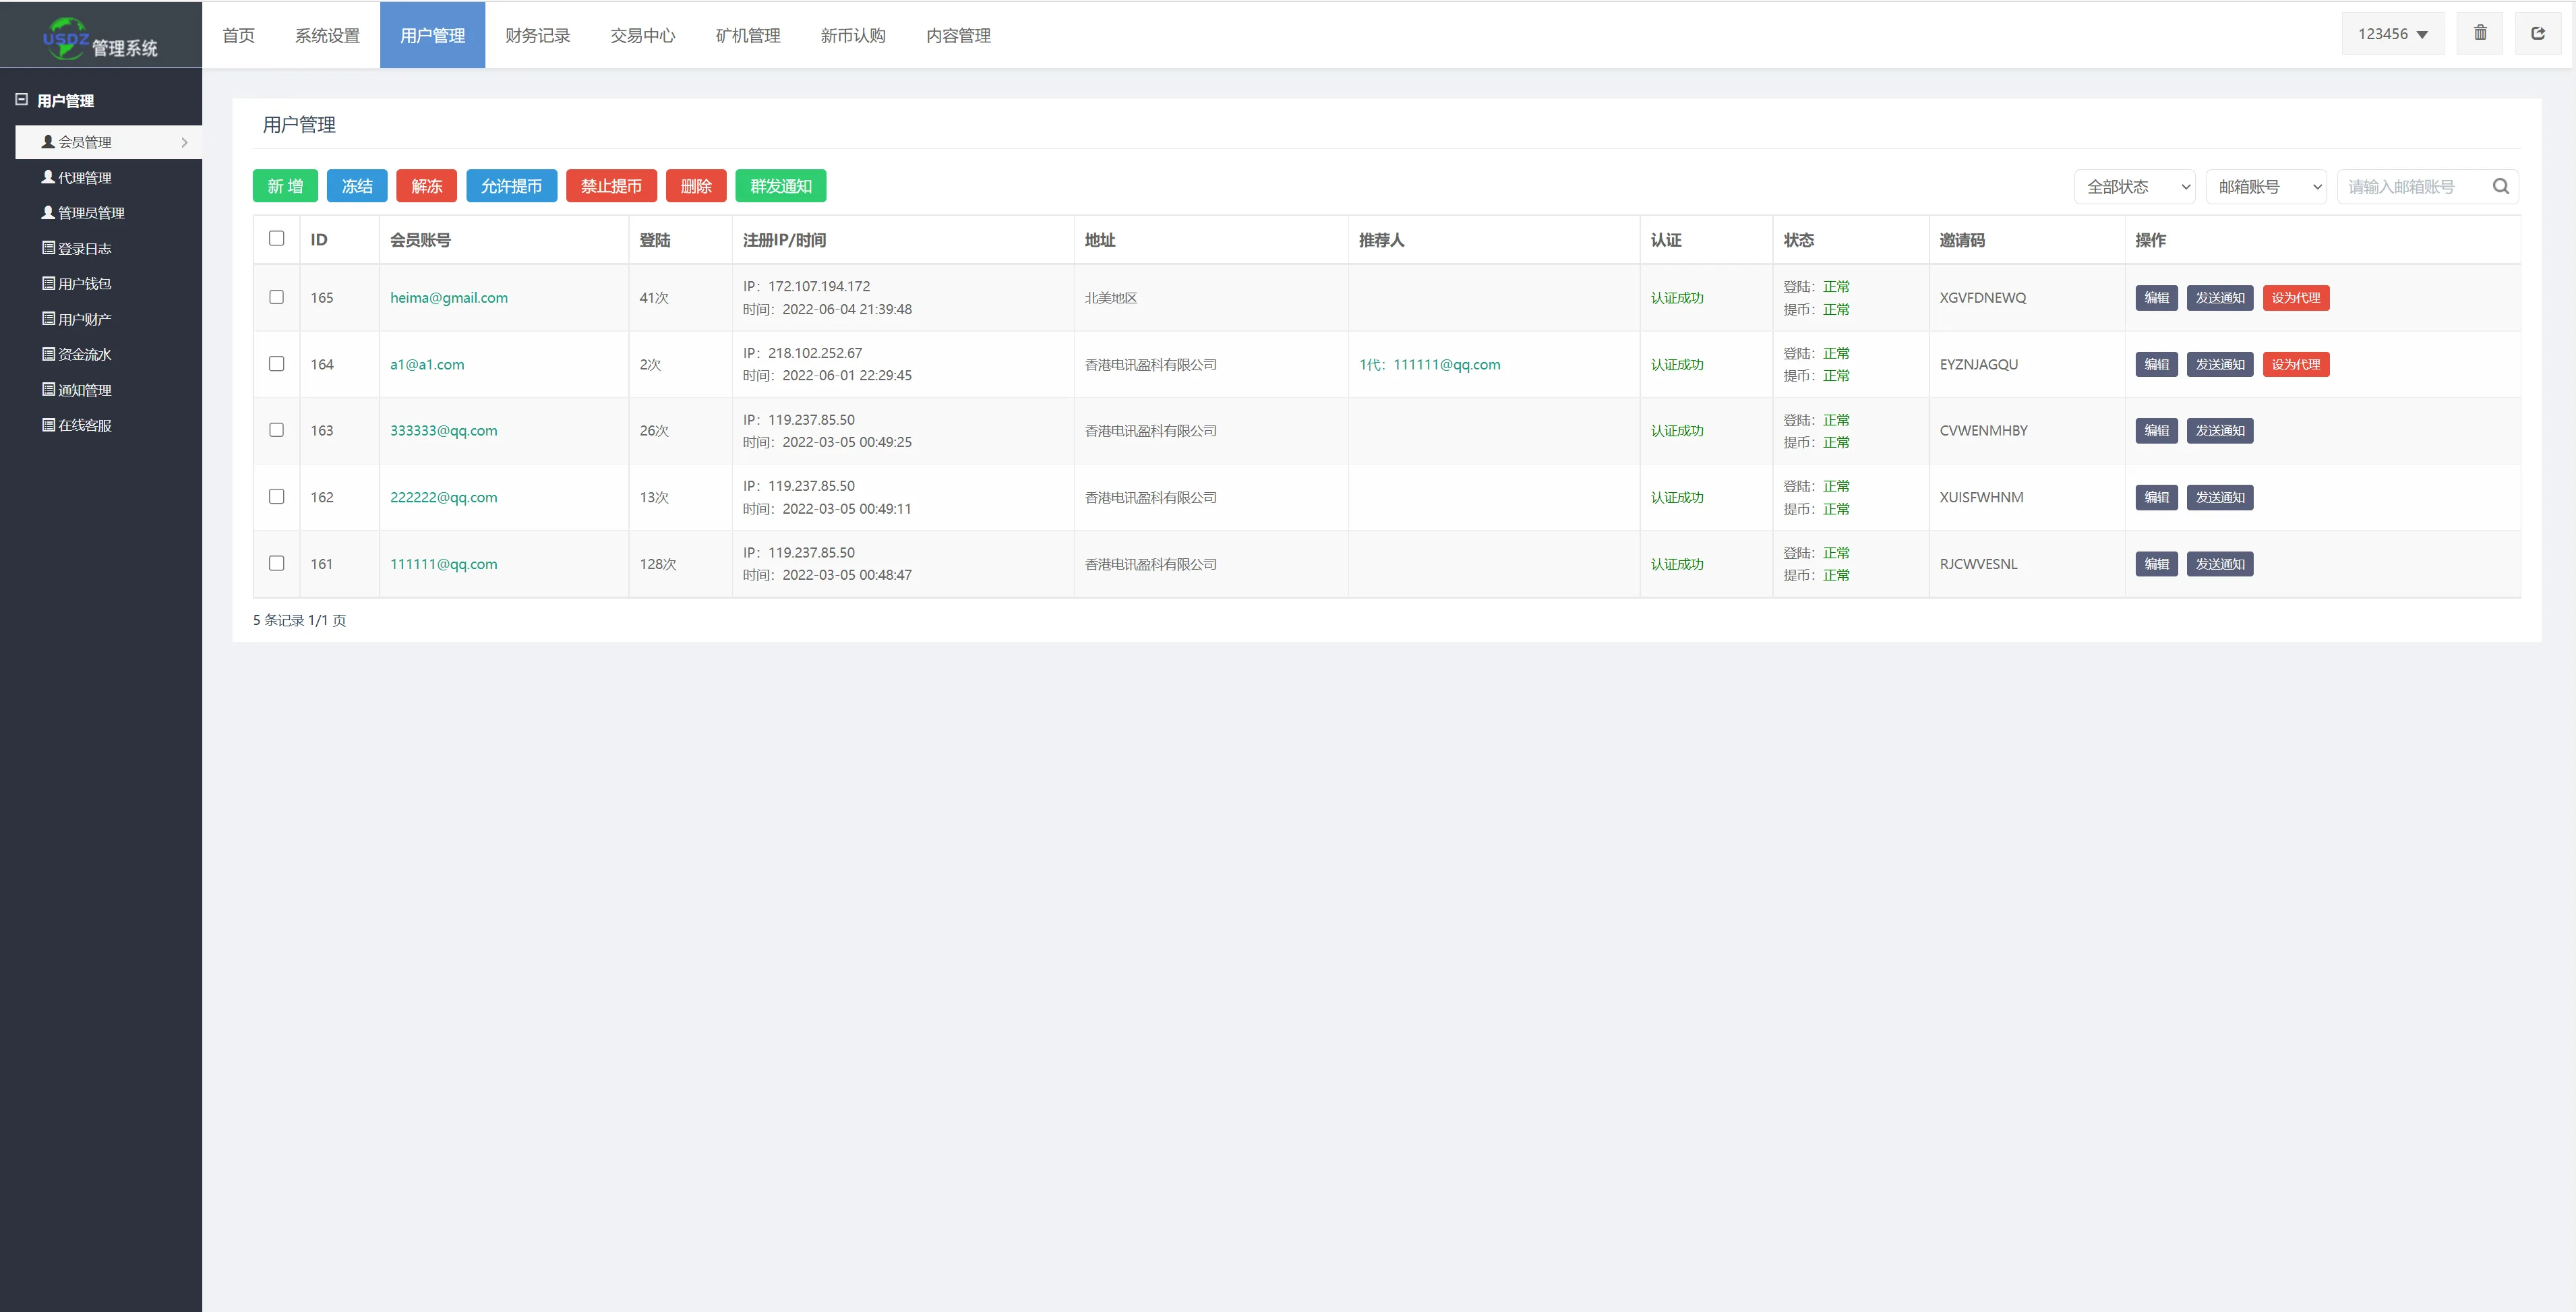Click the search magnifier icon

coord(2500,186)
